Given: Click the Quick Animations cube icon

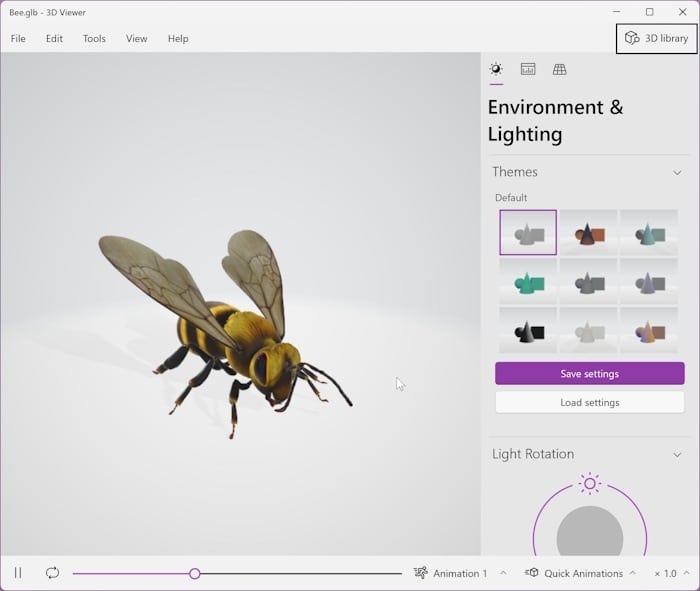Looking at the screenshot, I should pyautogui.click(x=532, y=573).
